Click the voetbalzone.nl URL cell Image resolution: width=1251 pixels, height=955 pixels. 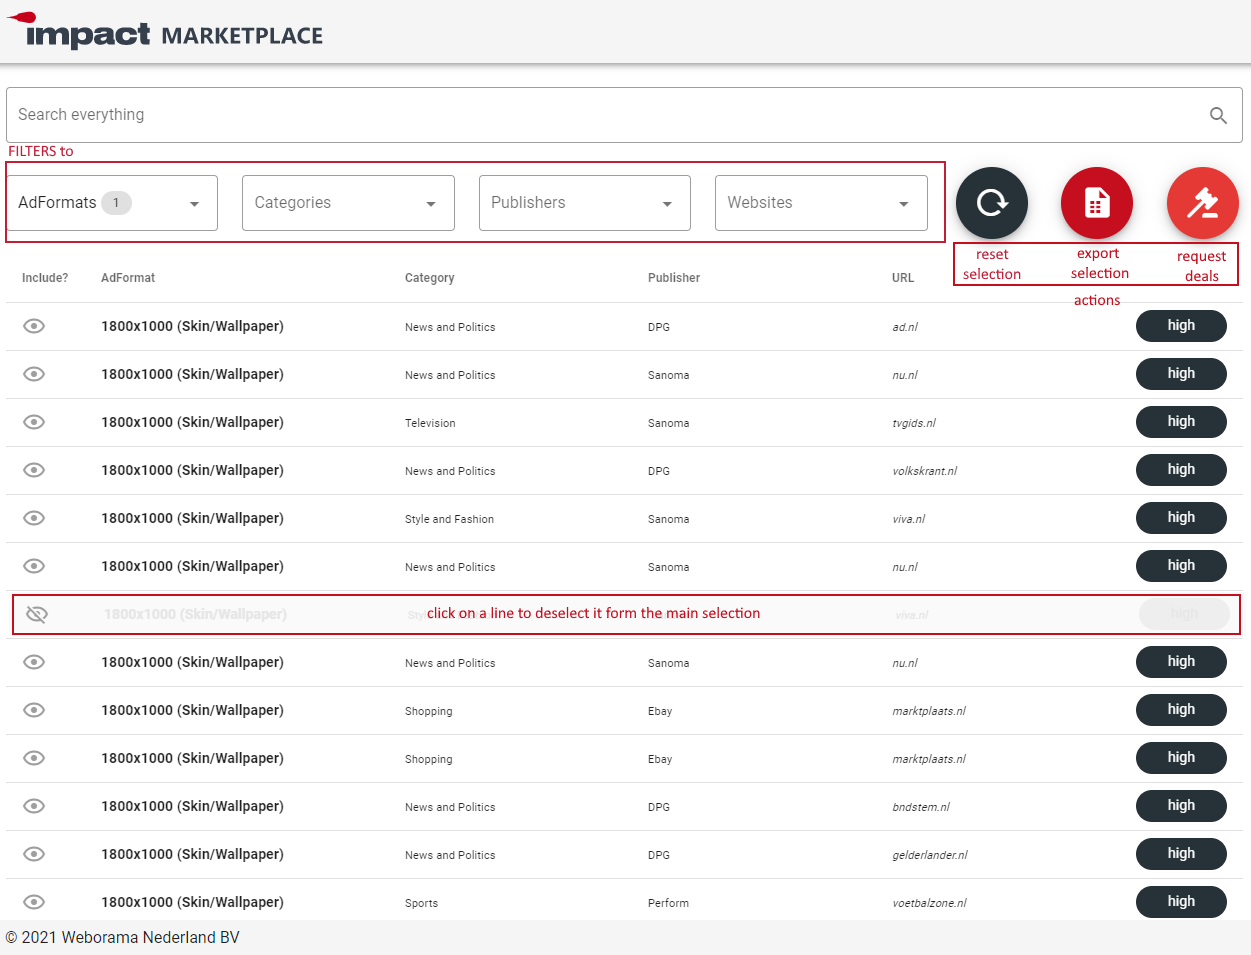tap(930, 903)
